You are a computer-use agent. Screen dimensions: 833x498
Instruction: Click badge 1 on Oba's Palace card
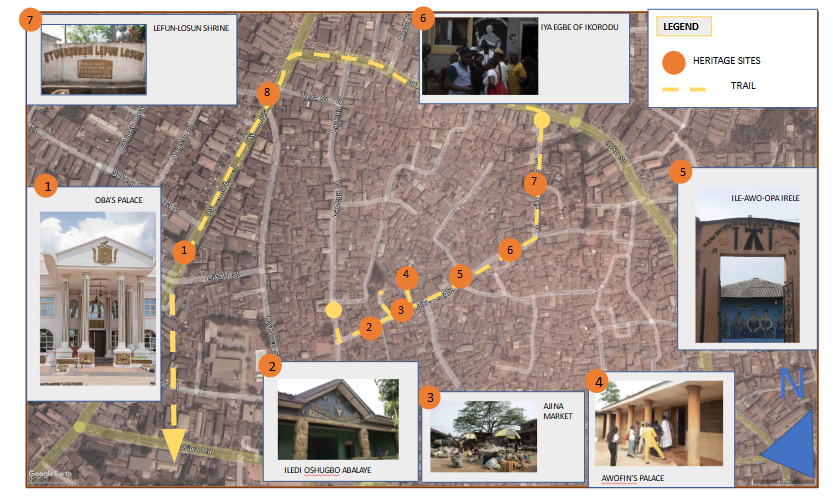coord(47,186)
